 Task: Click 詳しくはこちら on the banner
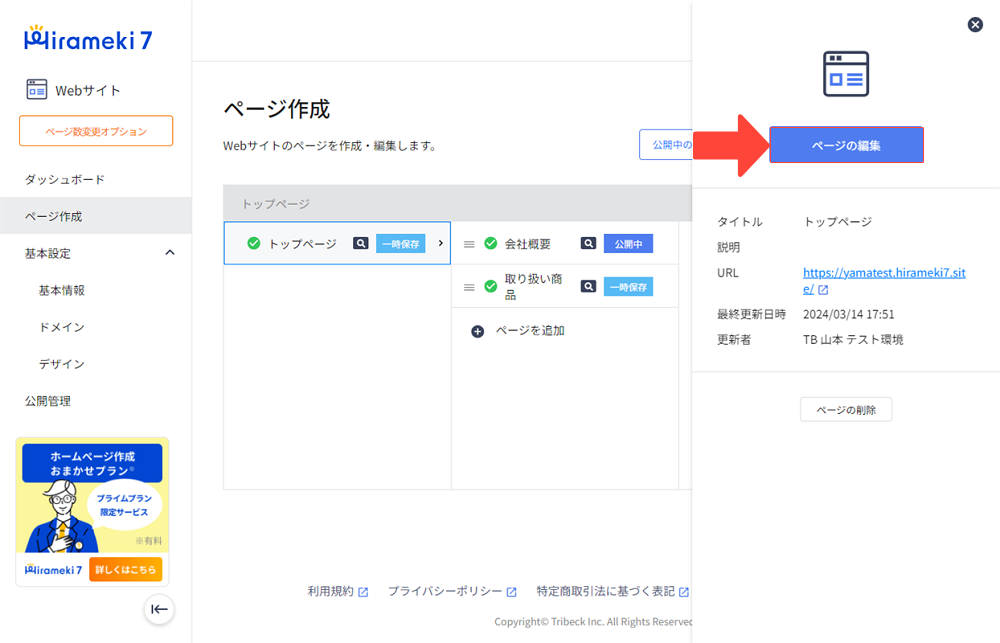click(x=126, y=570)
